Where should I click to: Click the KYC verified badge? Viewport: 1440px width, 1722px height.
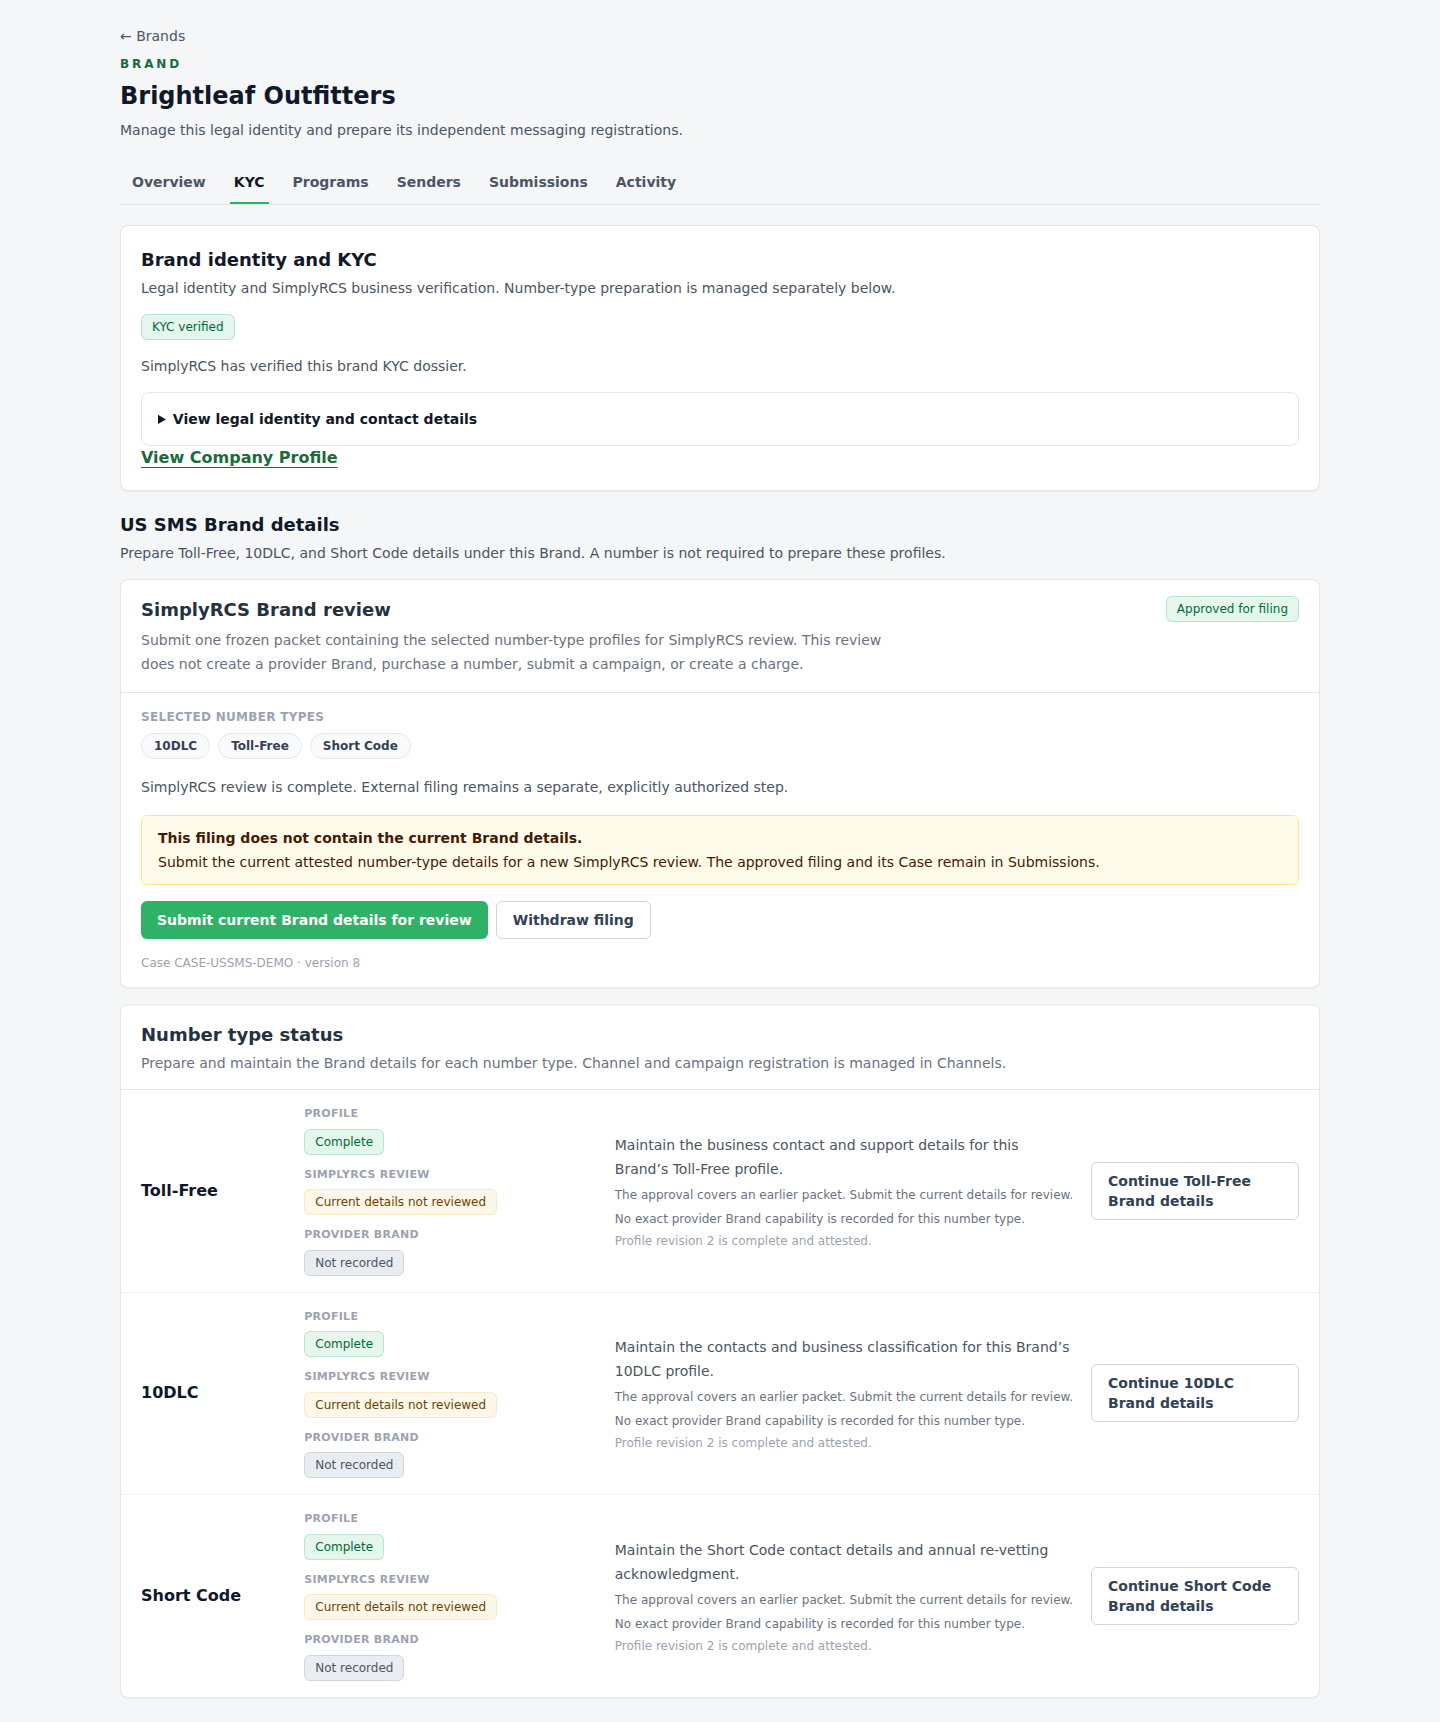pos(188,327)
